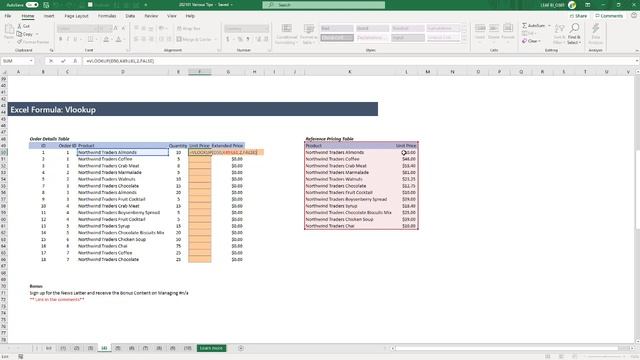Image resolution: width=640 pixels, height=360 pixels.
Task: Click the Accounting Number Format icon
Action: pyautogui.click(x=228, y=39)
